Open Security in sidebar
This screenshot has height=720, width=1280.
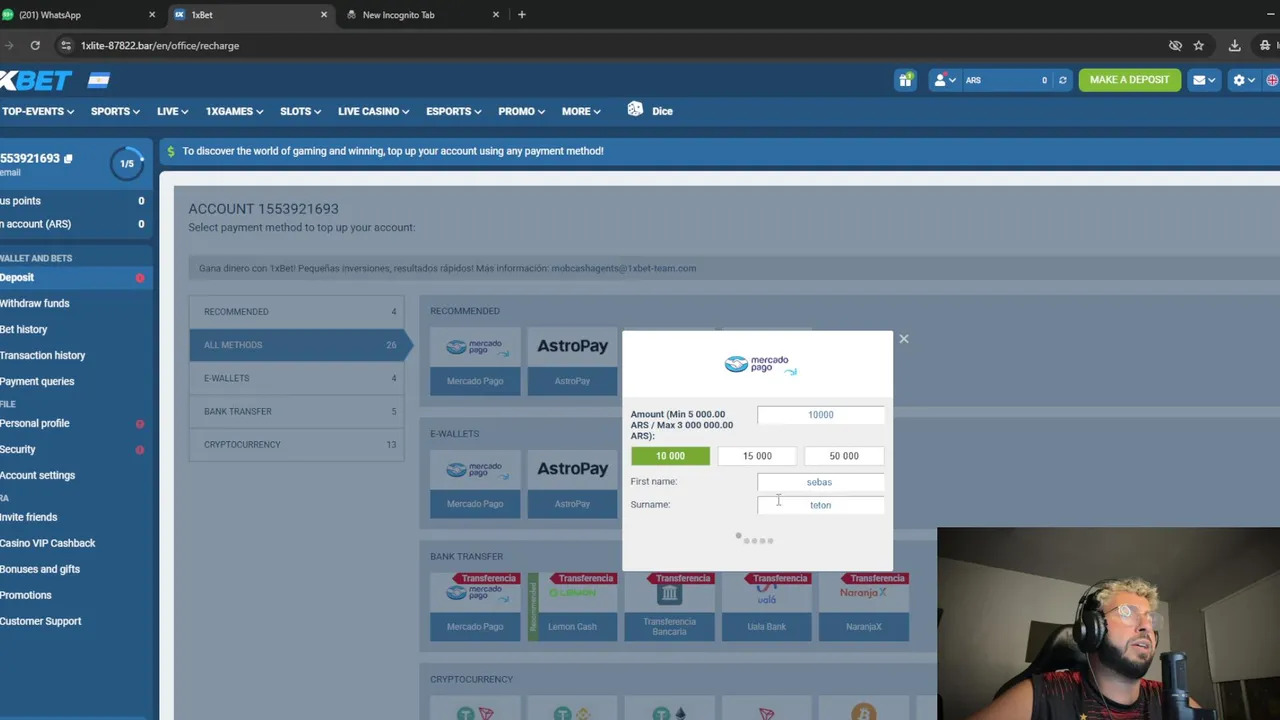point(75,450)
